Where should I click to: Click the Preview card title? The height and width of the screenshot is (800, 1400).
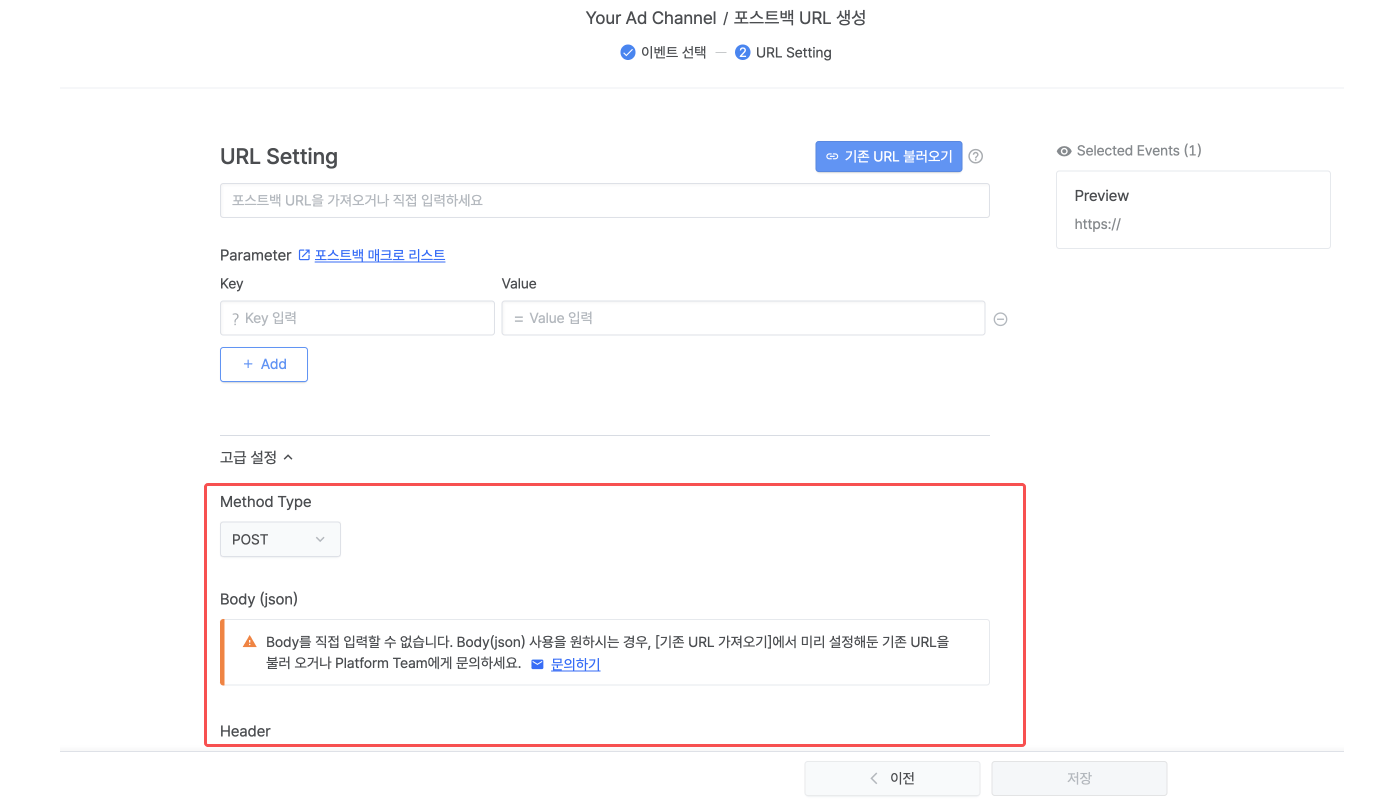(1102, 196)
